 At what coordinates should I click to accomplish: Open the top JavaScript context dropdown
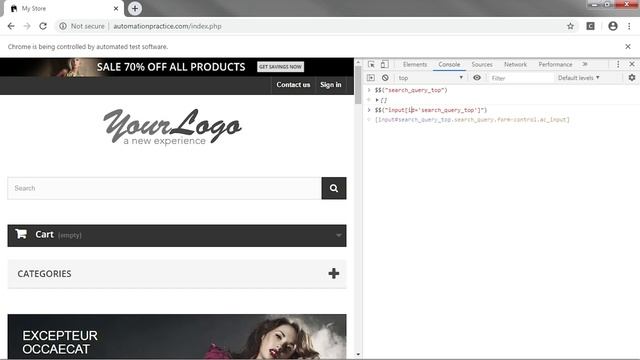tap(431, 78)
